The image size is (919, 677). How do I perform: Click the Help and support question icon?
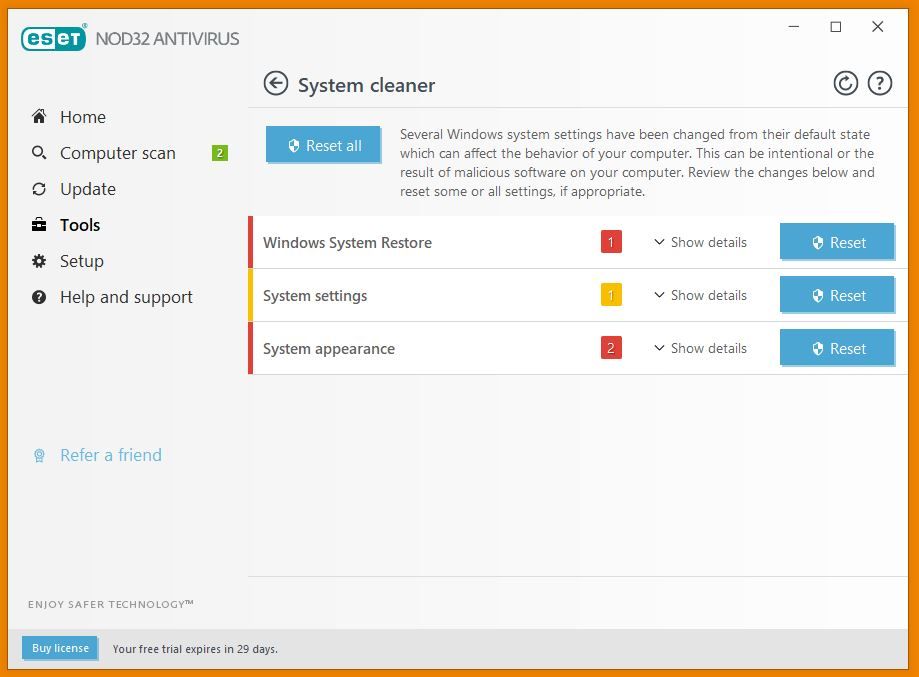tap(39, 297)
